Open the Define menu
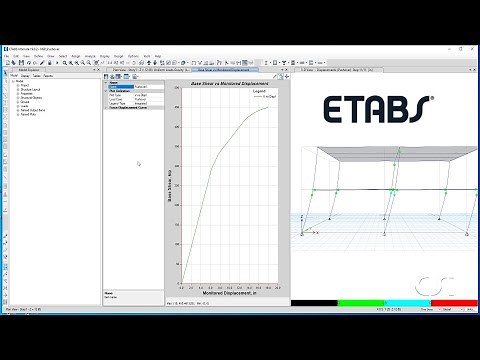This screenshot has height=360, width=480. tap(38, 56)
